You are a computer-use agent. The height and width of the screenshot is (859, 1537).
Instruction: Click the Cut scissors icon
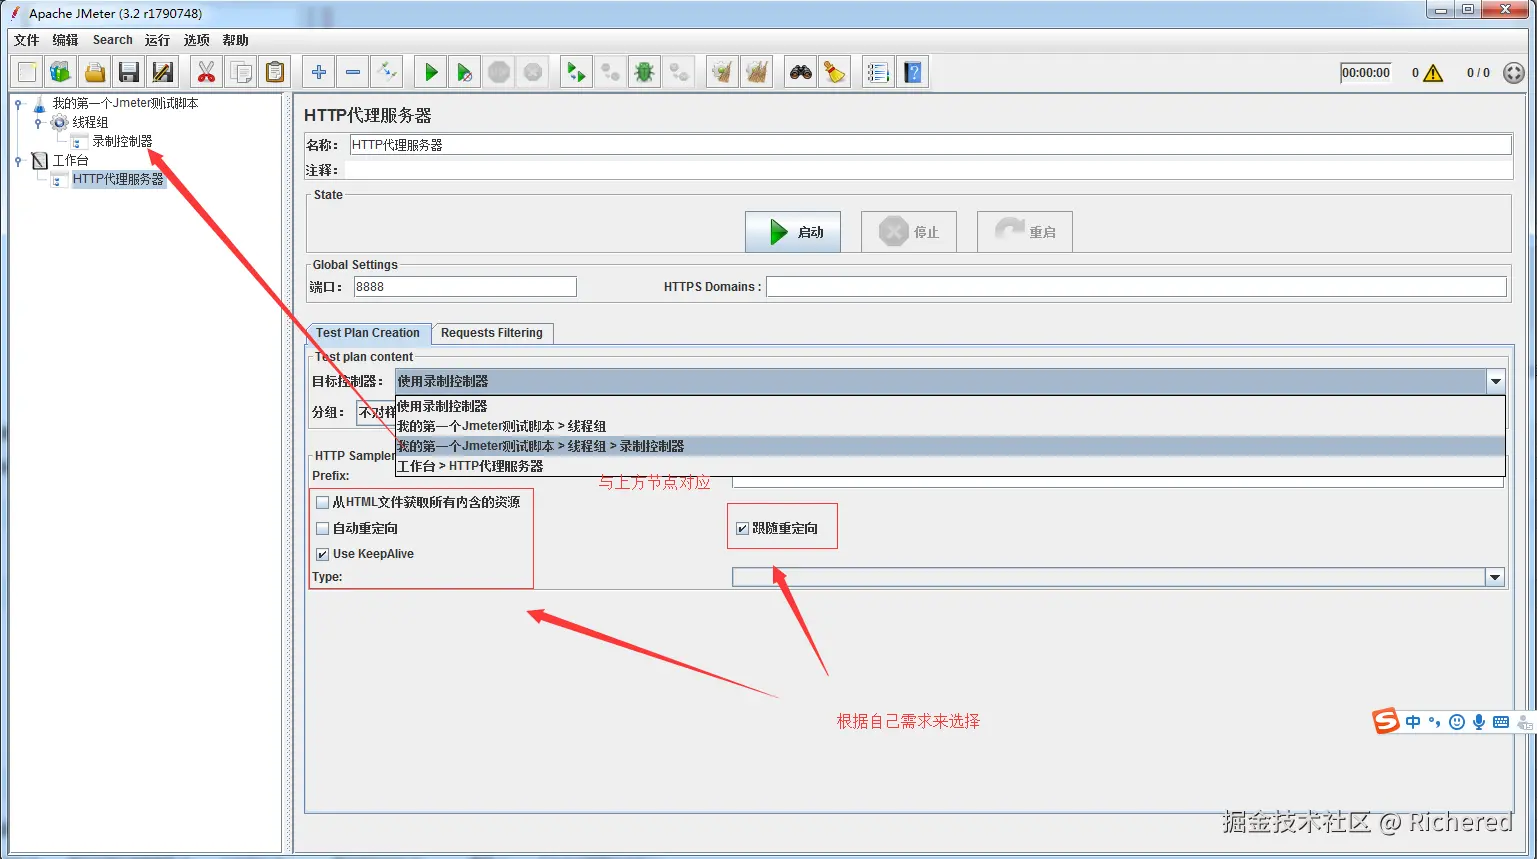[206, 72]
